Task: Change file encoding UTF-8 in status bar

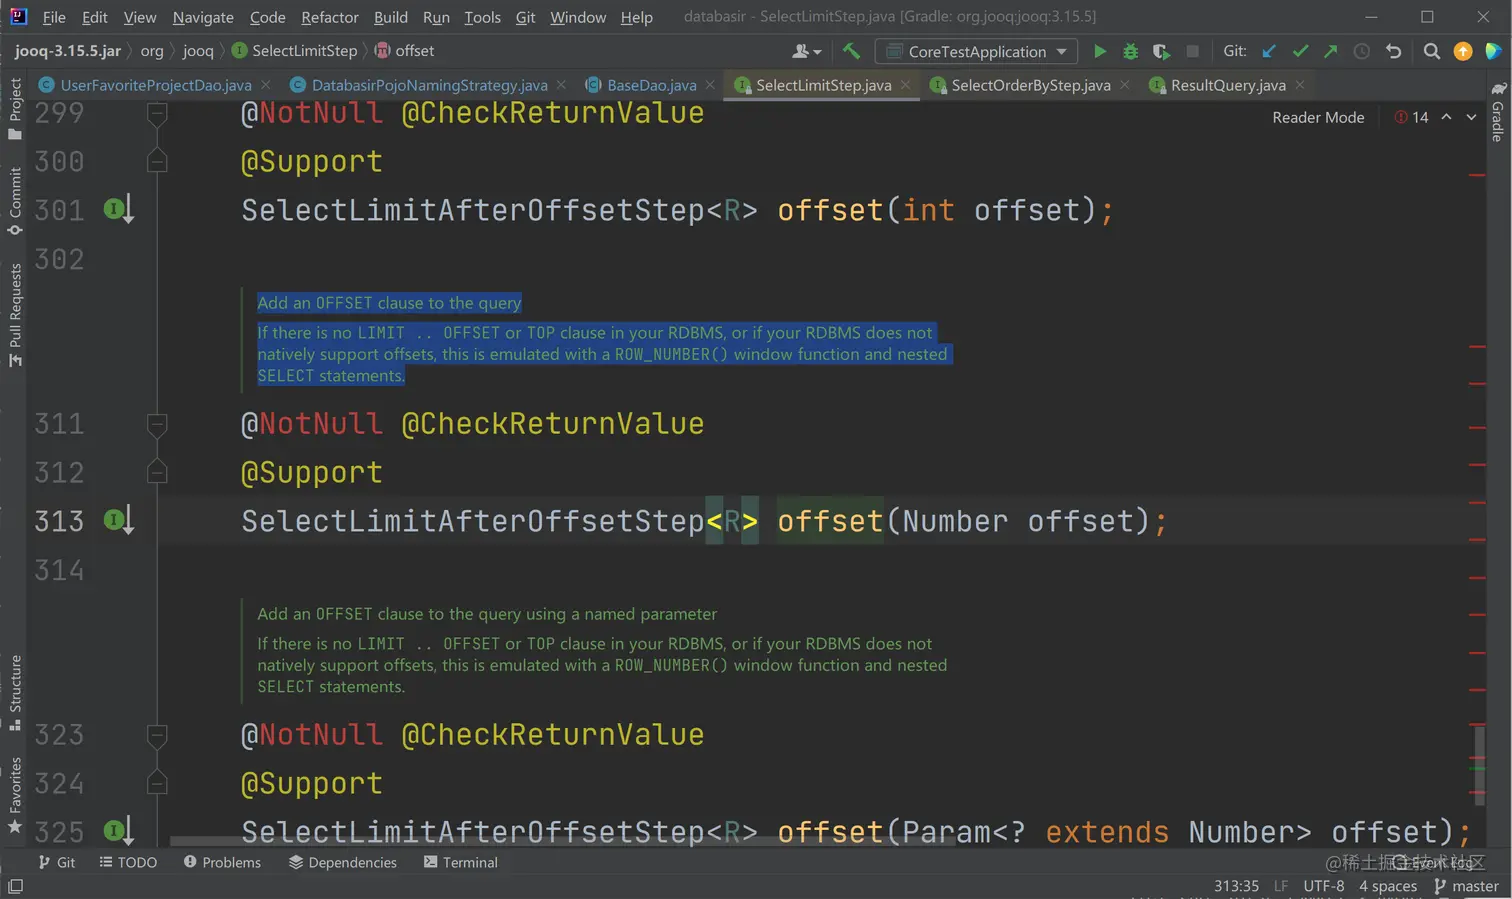Action: (x=1324, y=886)
